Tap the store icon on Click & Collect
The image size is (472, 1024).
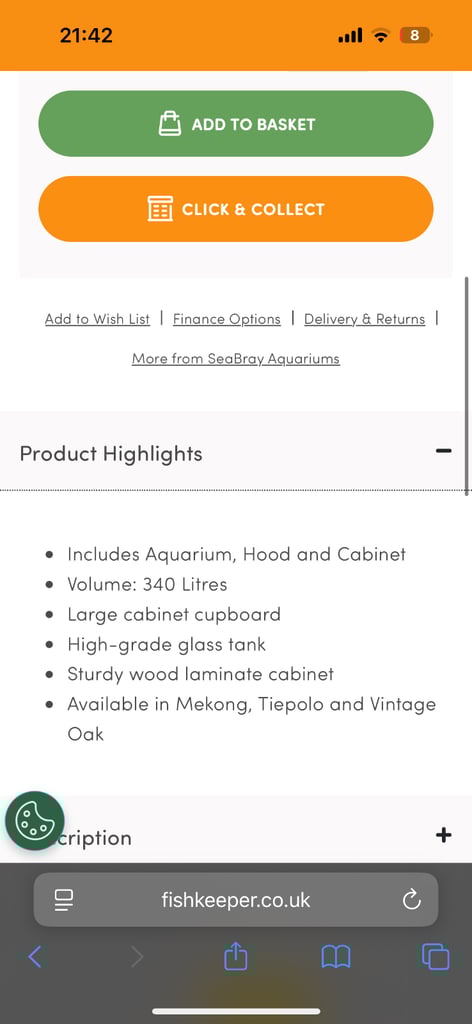click(160, 209)
